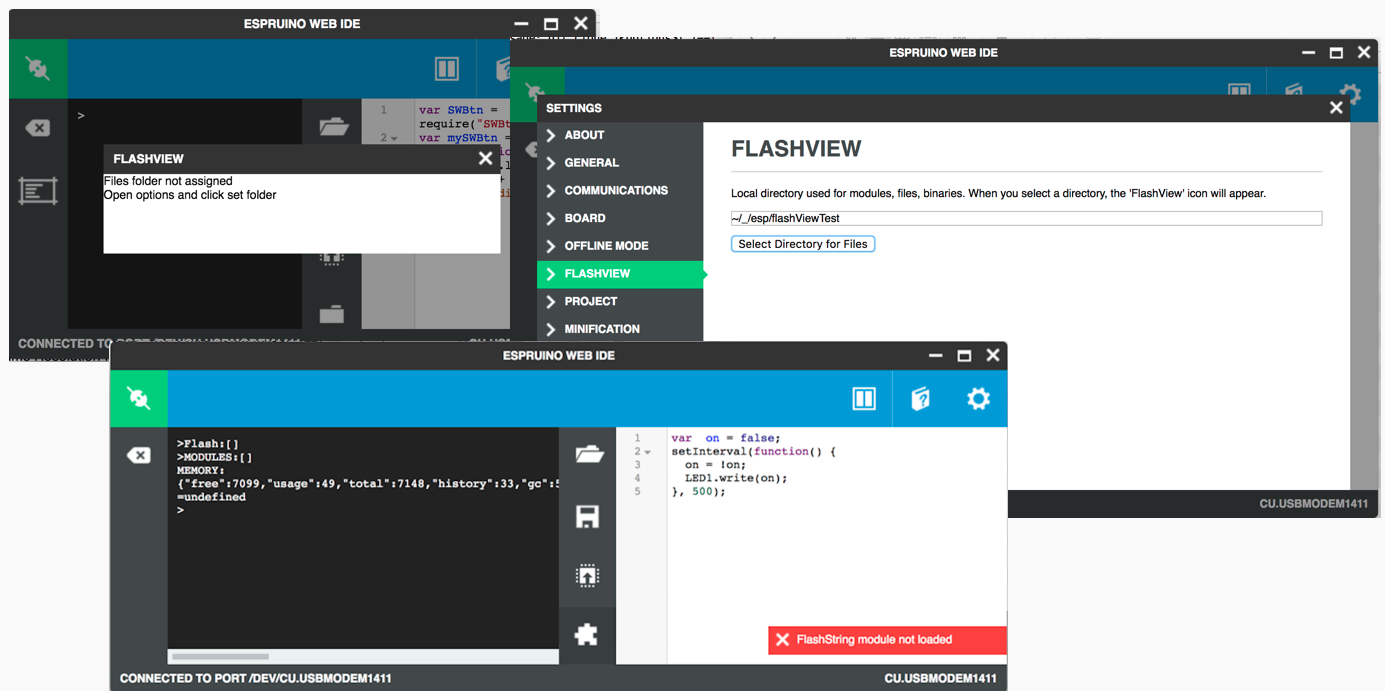Open the OFFLINE MODE settings section

[620, 246]
